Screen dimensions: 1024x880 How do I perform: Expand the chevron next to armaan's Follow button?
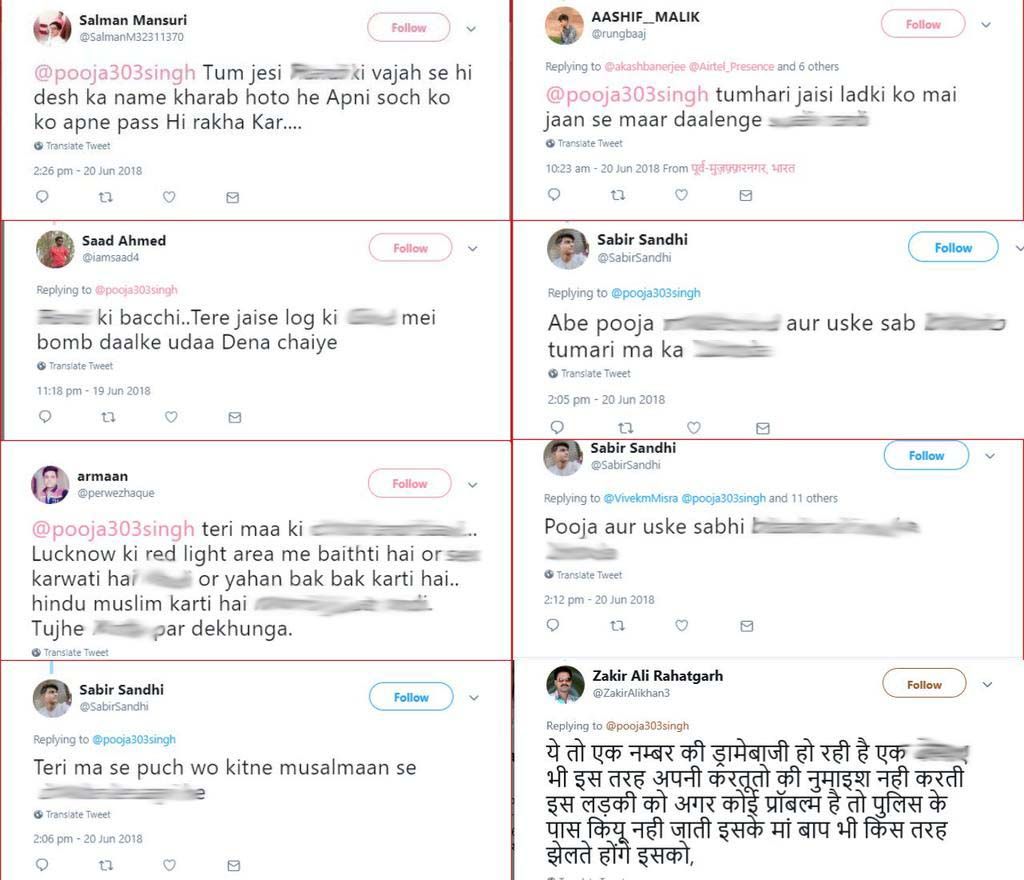coord(471,483)
